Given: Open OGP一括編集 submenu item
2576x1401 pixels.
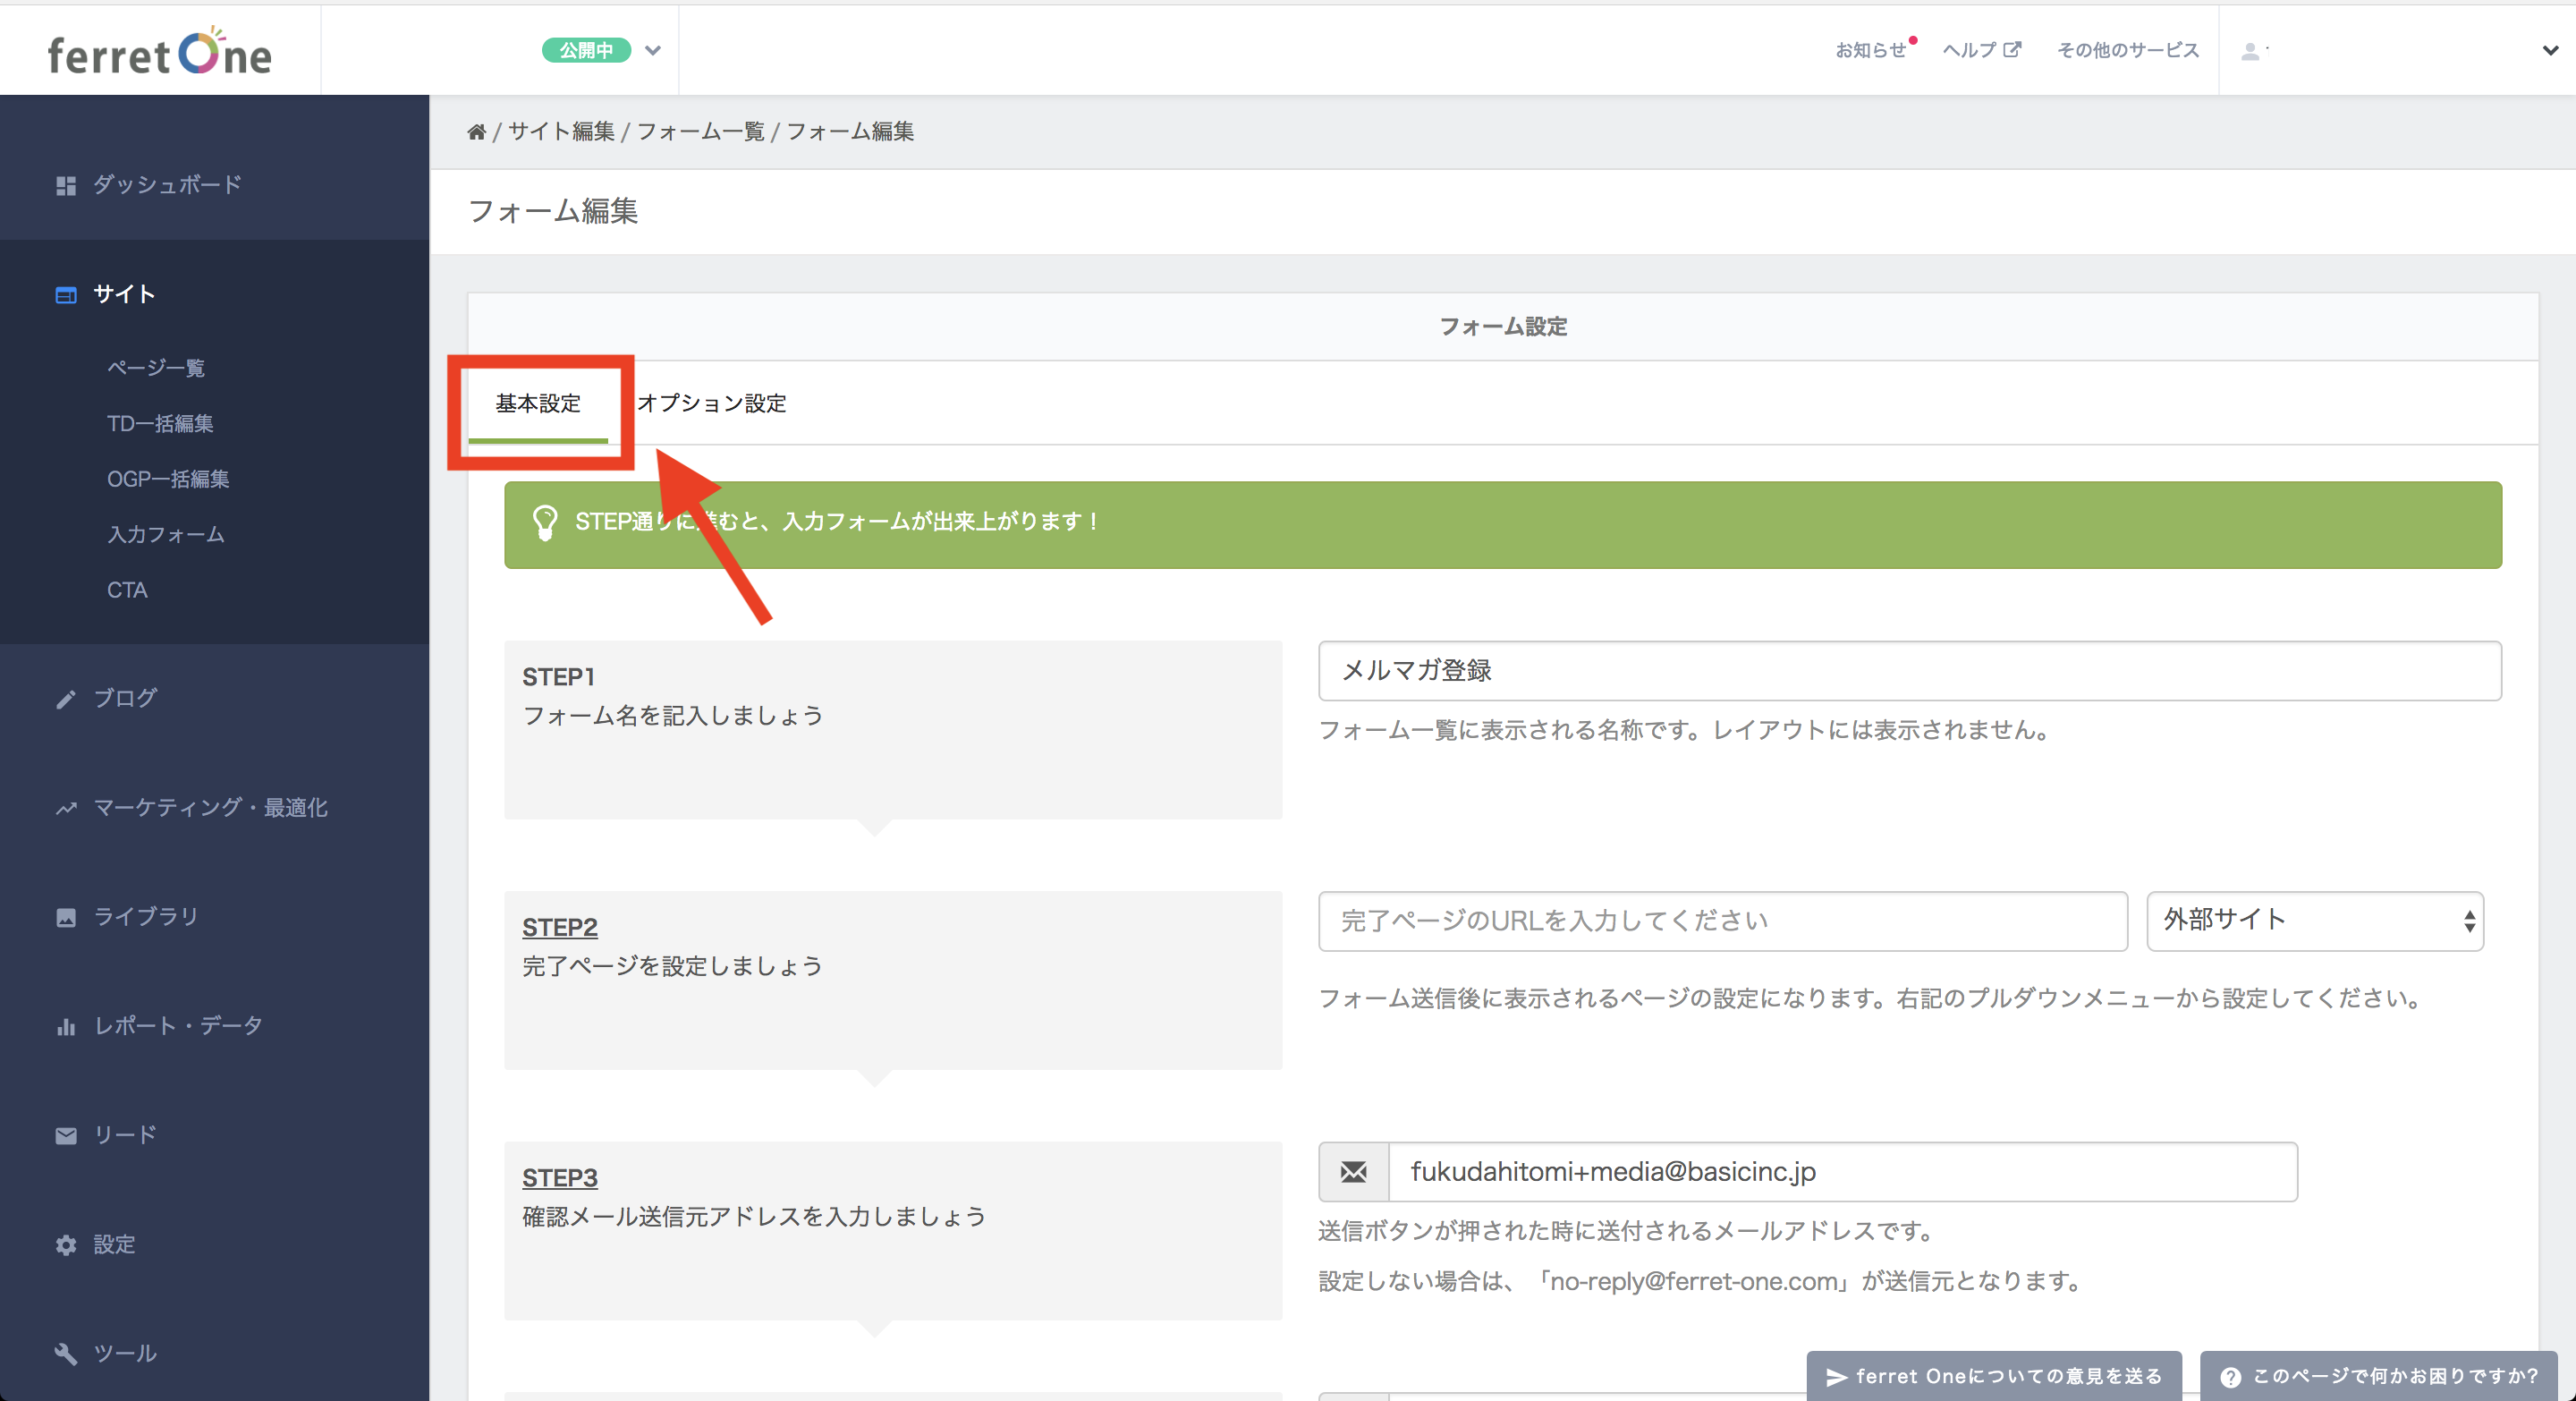Looking at the screenshot, I should click(x=168, y=479).
